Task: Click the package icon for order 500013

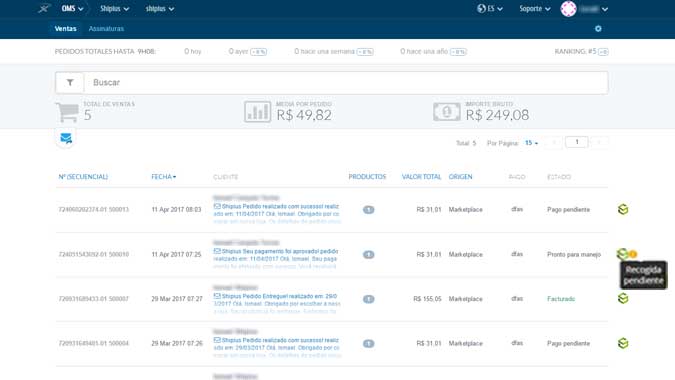Action: (x=623, y=209)
